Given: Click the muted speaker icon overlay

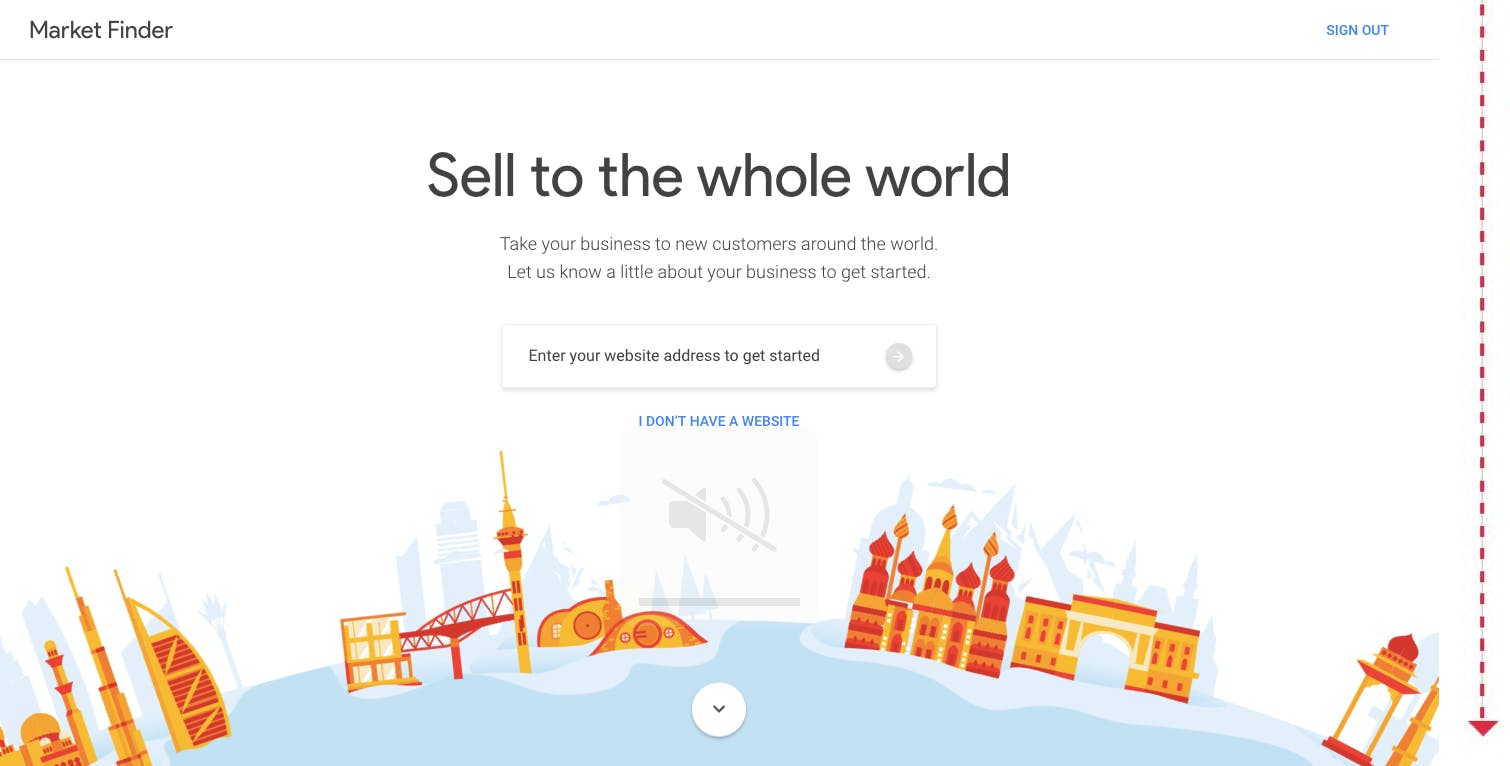Looking at the screenshot, I should coord(719,515).
